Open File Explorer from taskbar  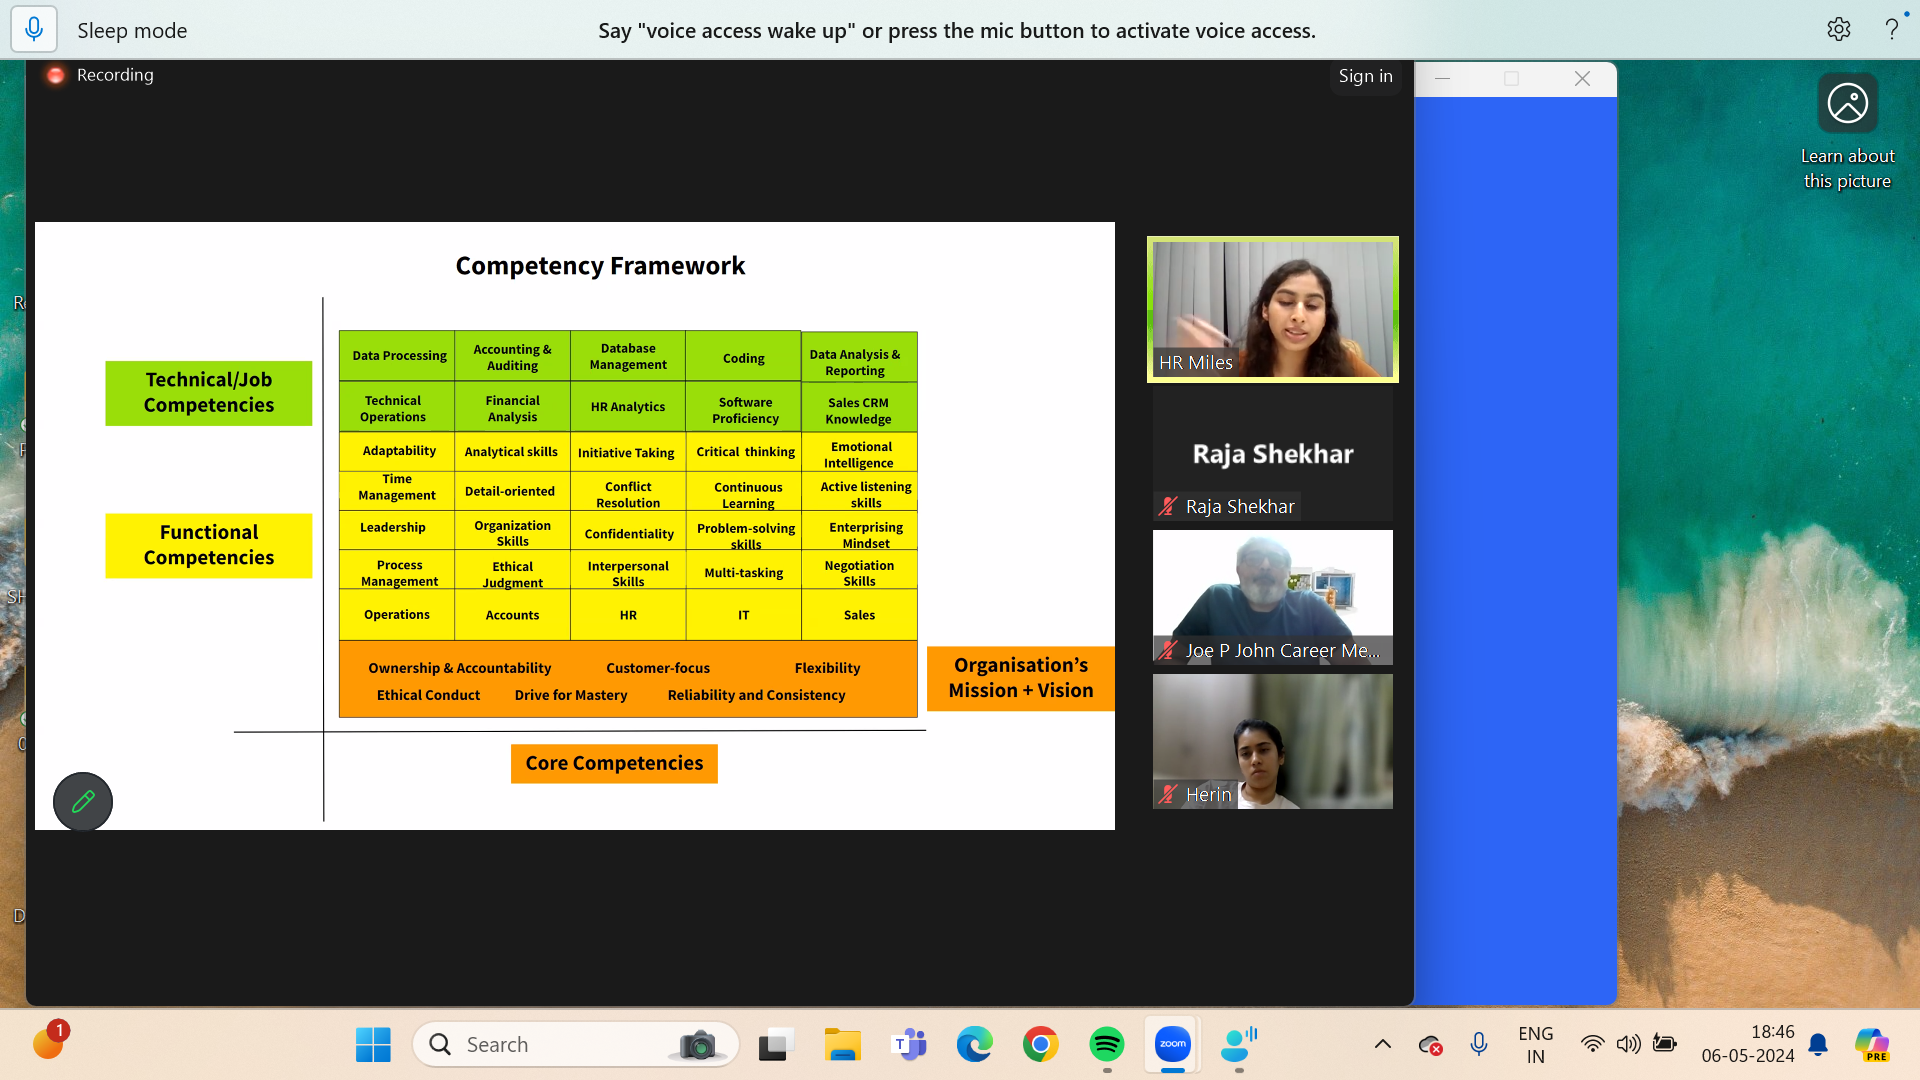(x=842, y=1045)
